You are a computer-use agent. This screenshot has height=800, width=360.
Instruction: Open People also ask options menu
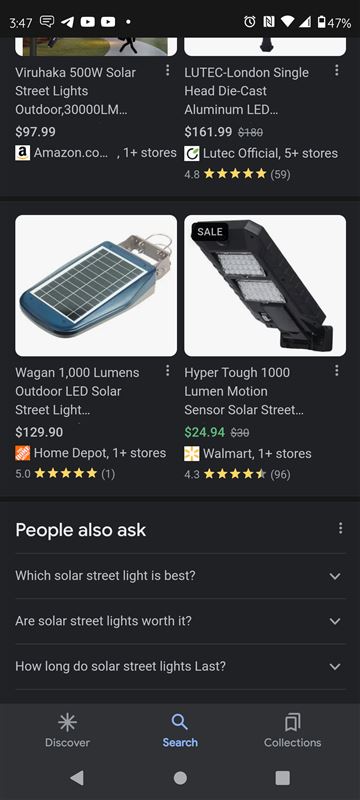tap(341, 529)
